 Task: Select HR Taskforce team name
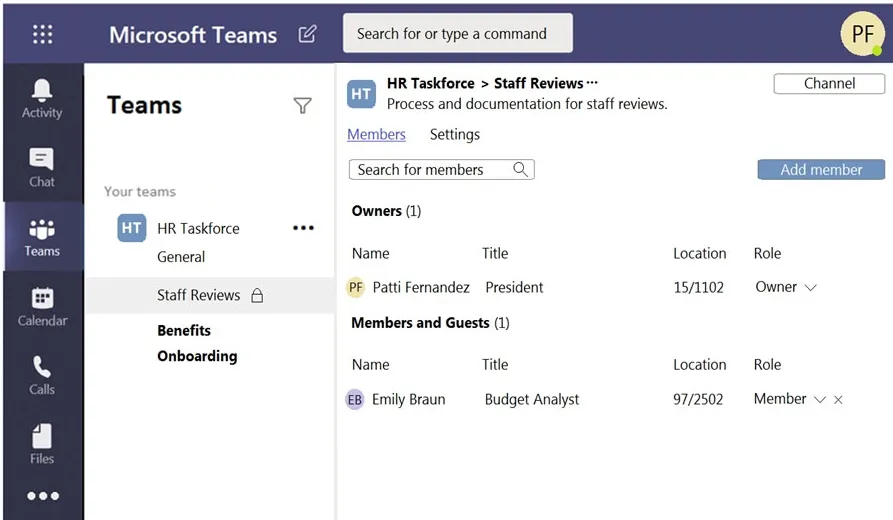[x=198, y=228]
